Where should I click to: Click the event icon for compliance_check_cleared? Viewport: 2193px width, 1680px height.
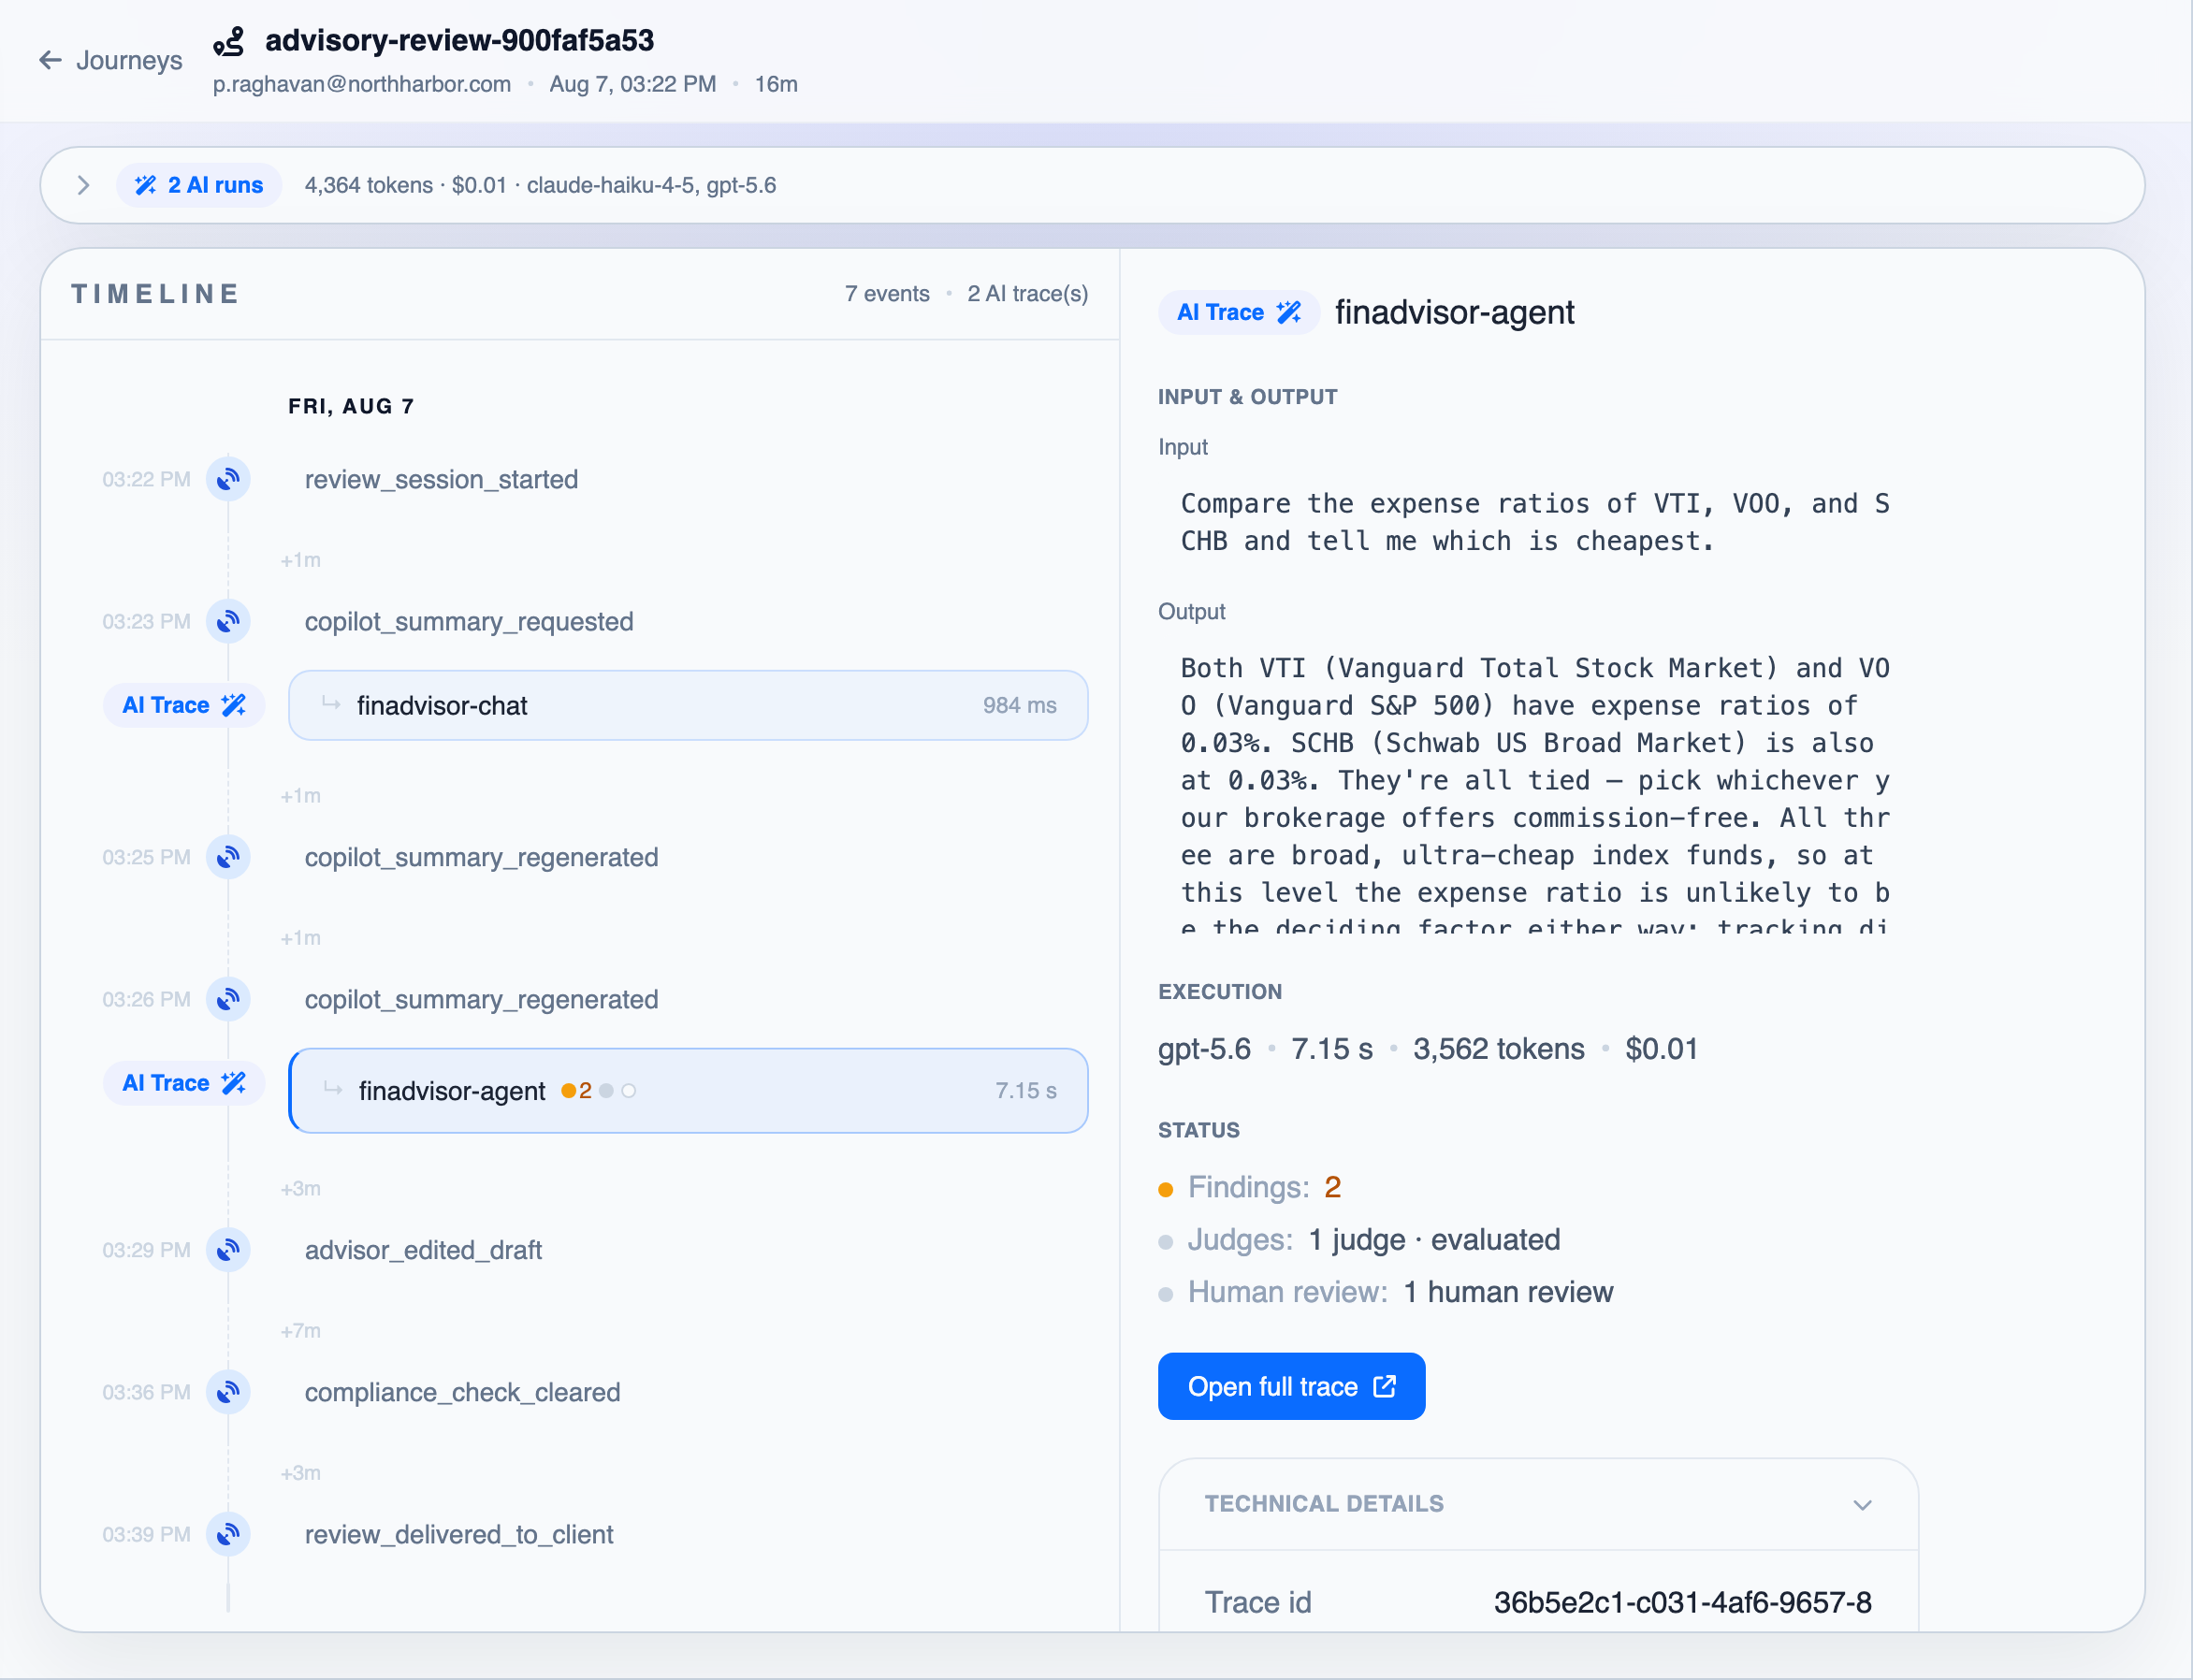point(228,1392)
